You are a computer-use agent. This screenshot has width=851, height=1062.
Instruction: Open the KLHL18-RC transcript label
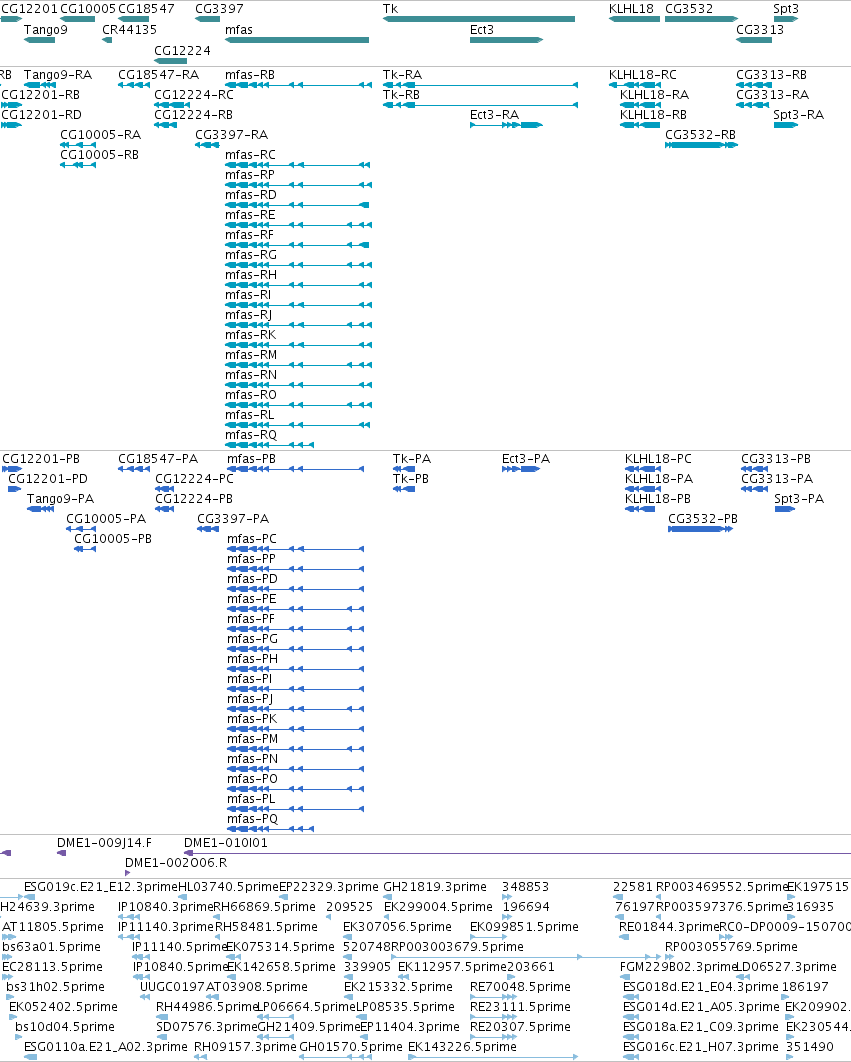coord(643,75)
